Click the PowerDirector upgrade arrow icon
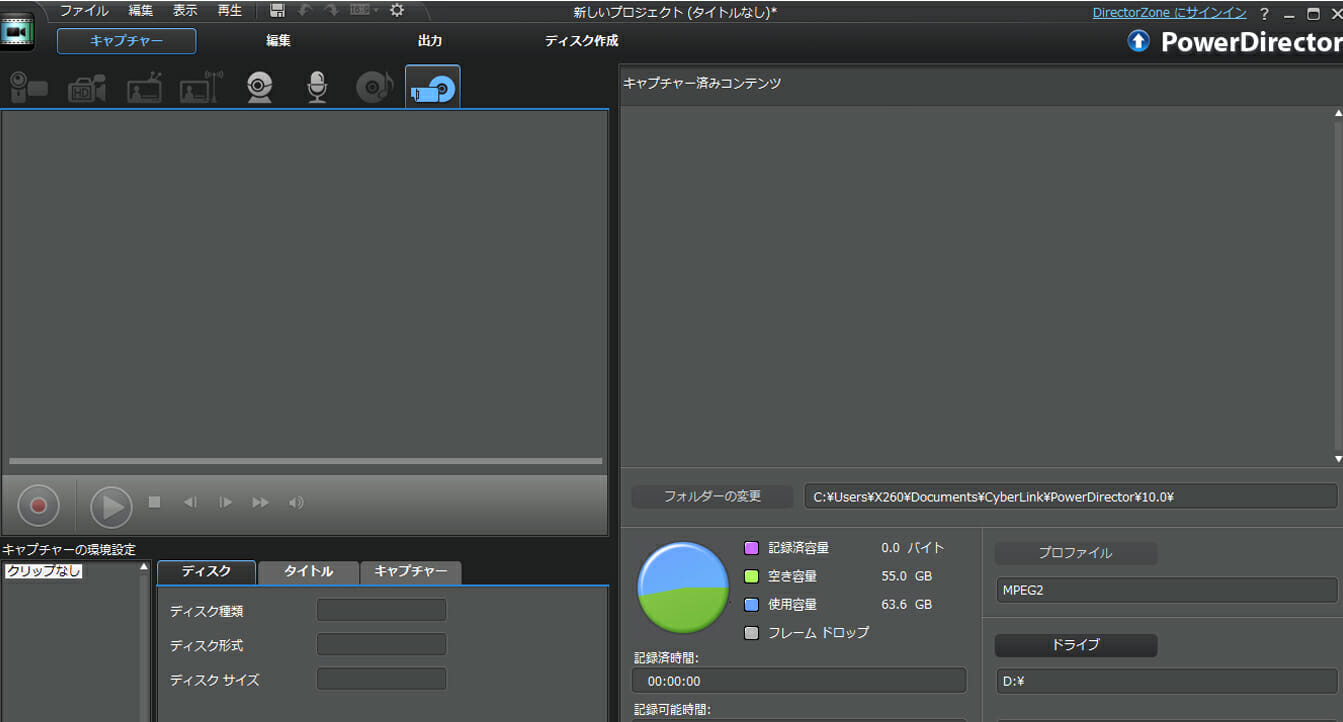The height and width of the screenshot is (722, 1343). (x=1138, y=41)
